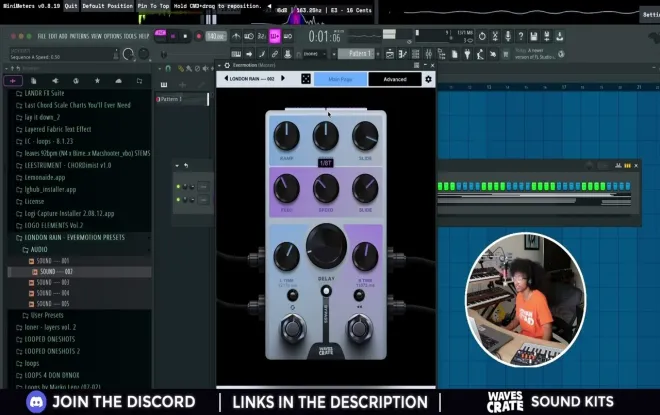Click Pin To Top in MiniMeters
660x415 pixels.
tap(153, 6)
